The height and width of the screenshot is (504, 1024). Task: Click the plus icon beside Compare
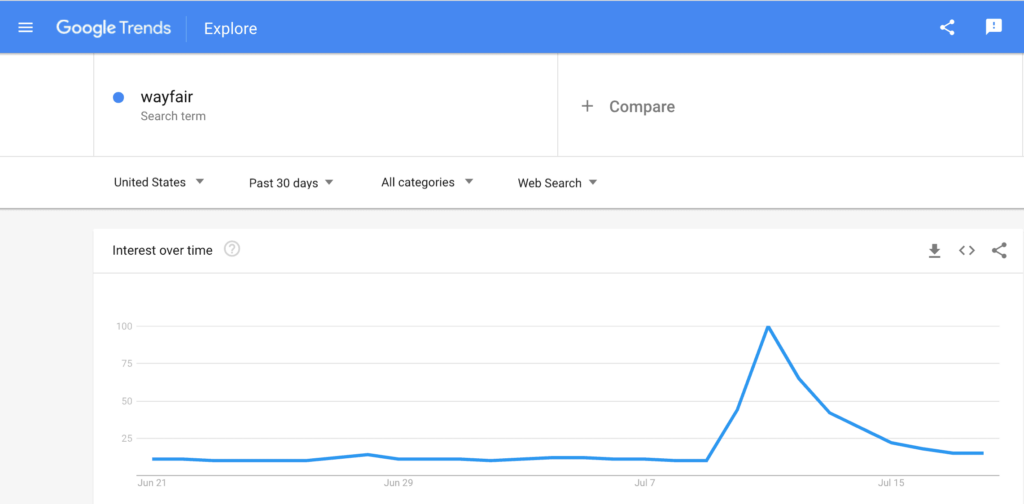pyautogui.click(x=587, y=106)
